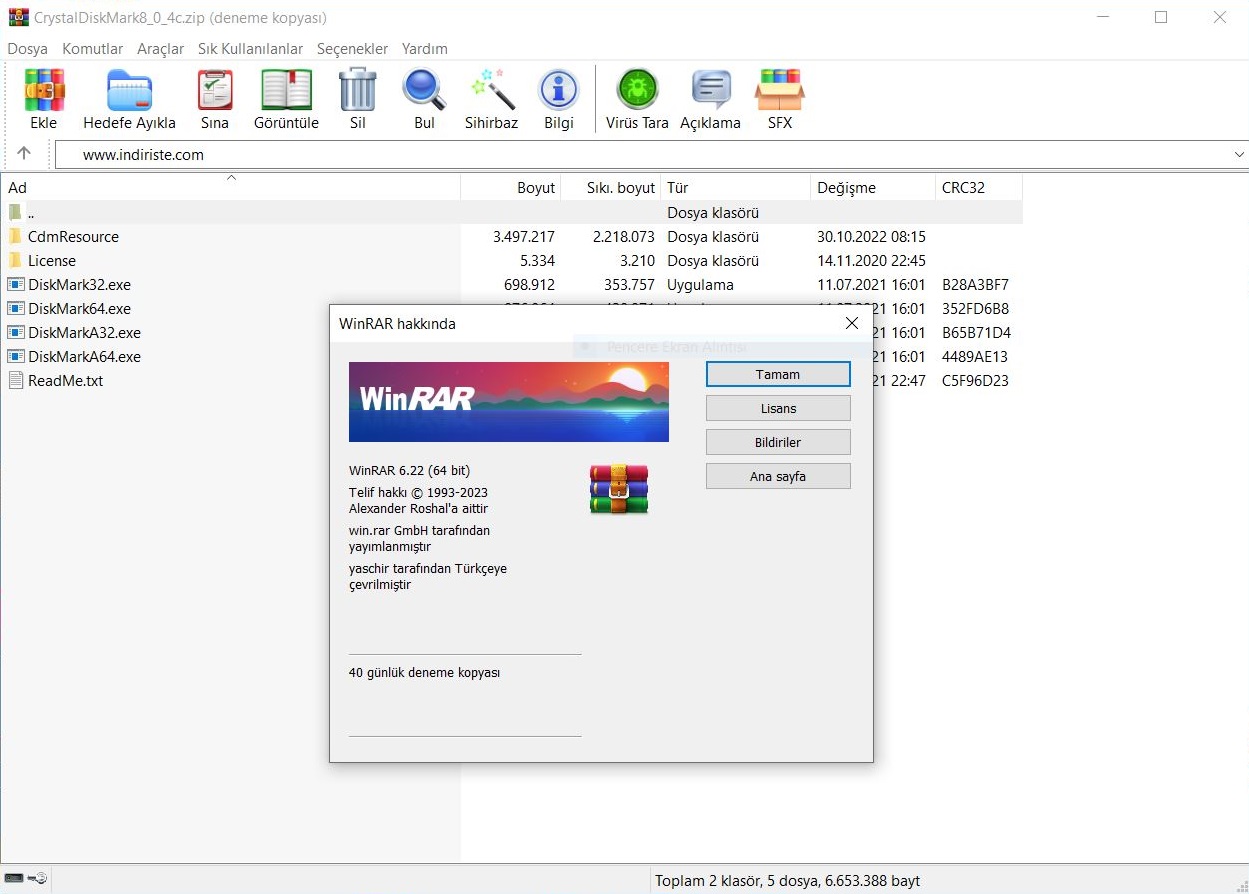Click the Ana sayfa button
Image resolution: width=1249 pixels, height=894 pixels.
tap(778, 476)
